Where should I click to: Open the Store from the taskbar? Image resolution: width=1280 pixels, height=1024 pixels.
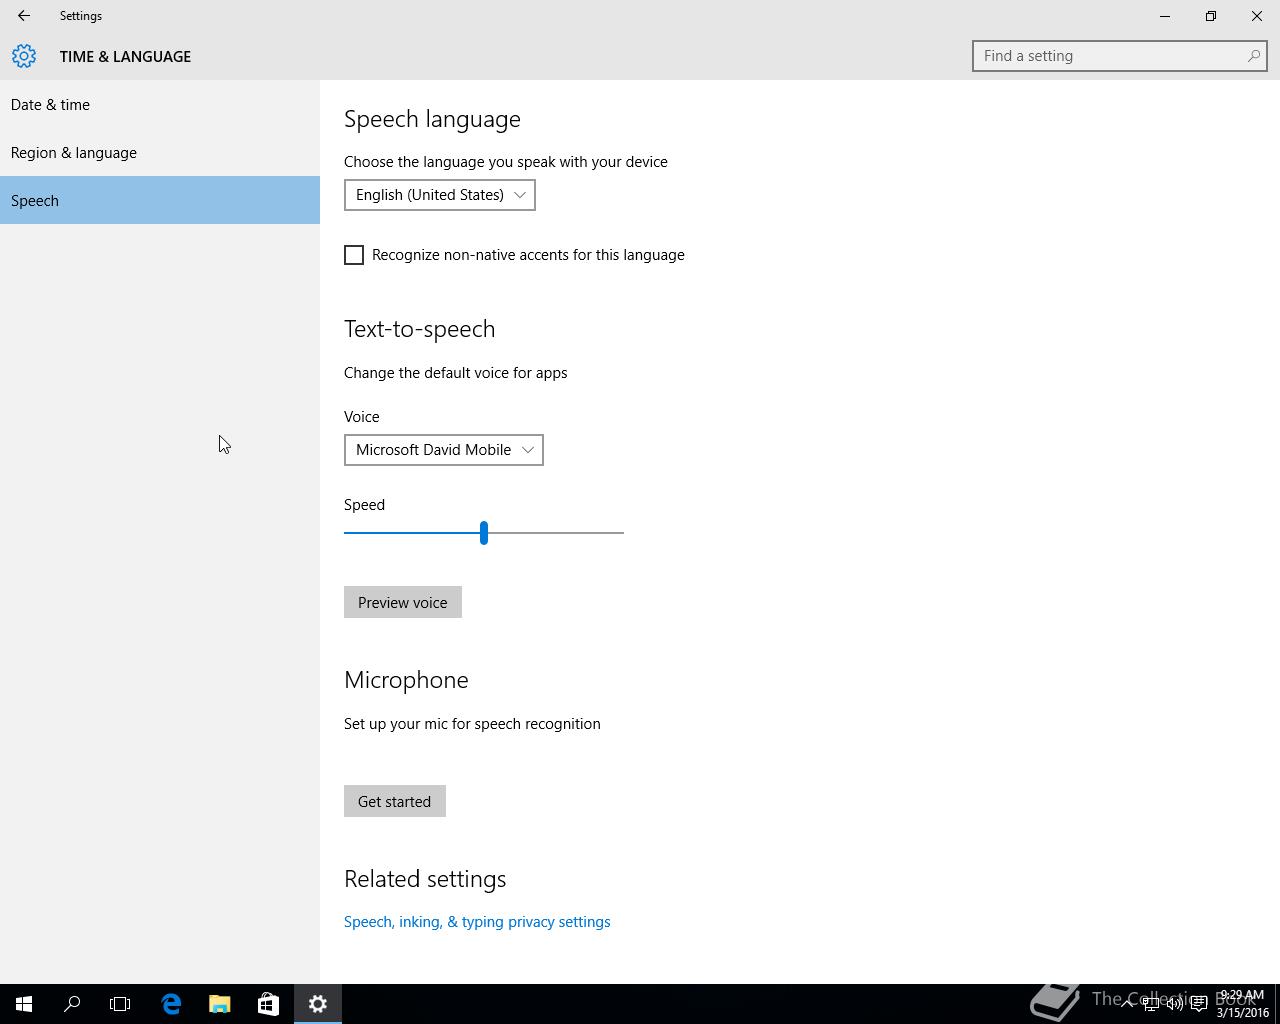pos(268,1004)
